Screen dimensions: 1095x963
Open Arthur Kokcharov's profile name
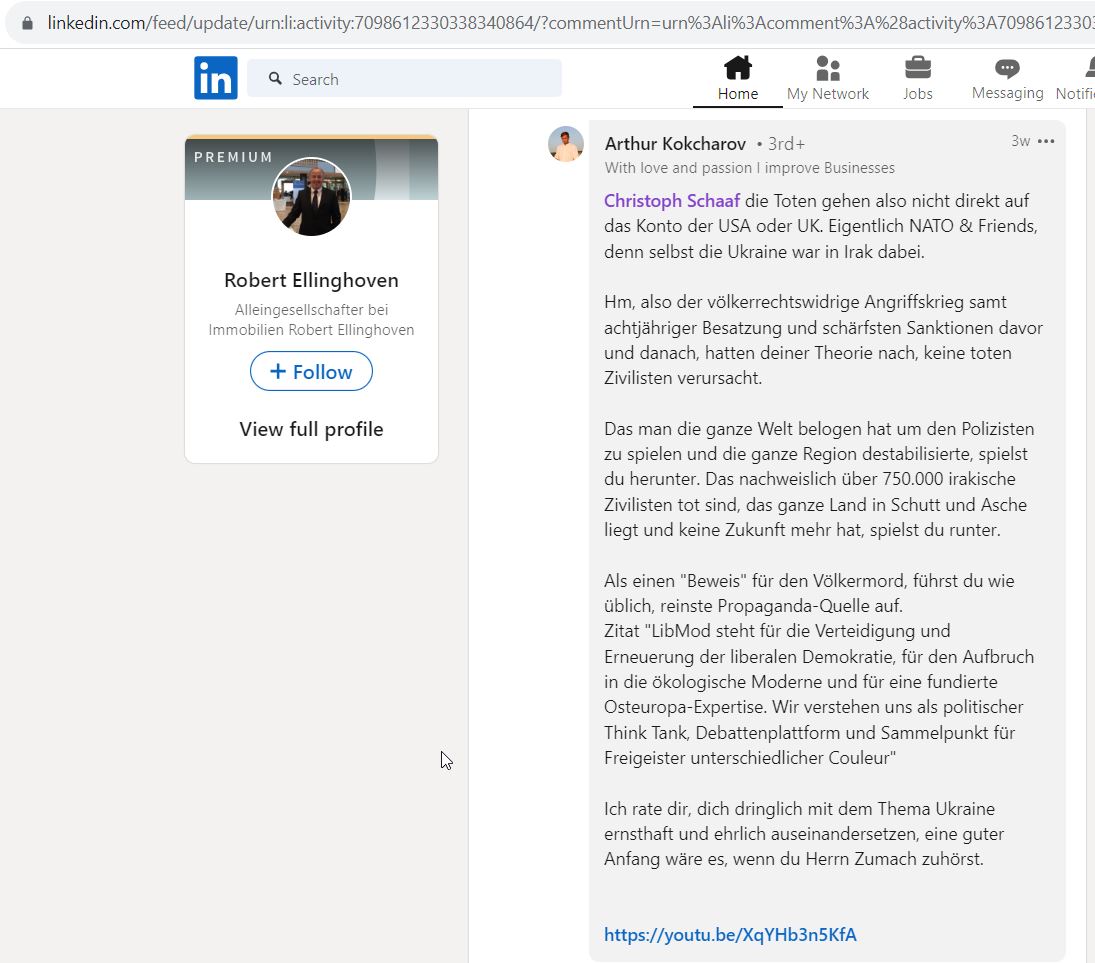tap(675, 144)
